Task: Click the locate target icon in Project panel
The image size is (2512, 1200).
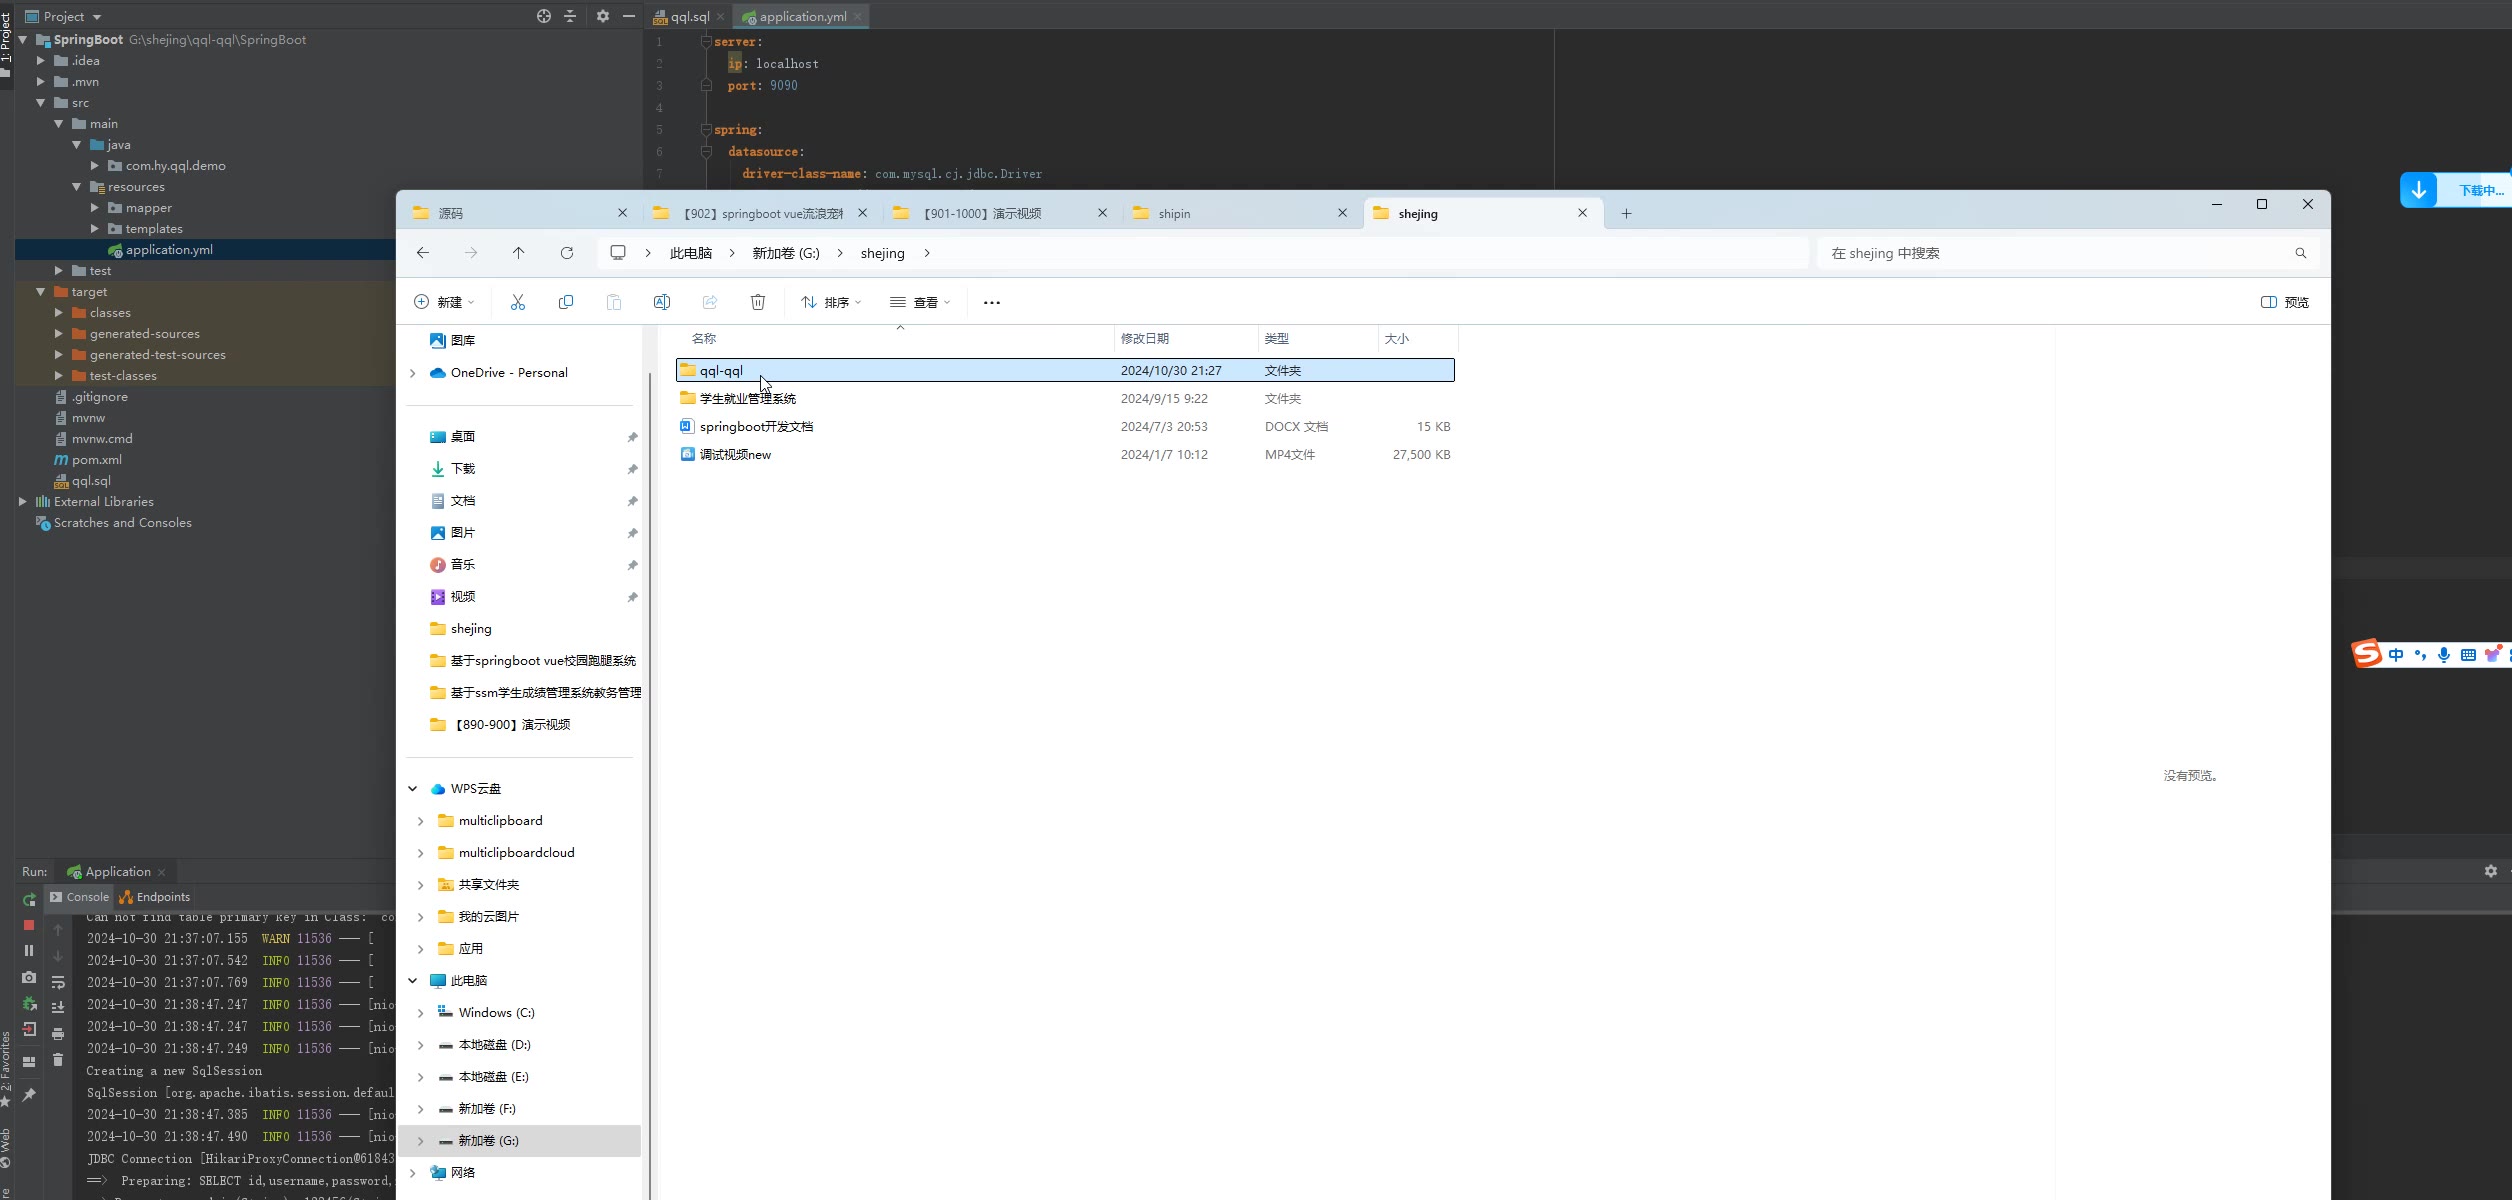Action: [544, 16]
